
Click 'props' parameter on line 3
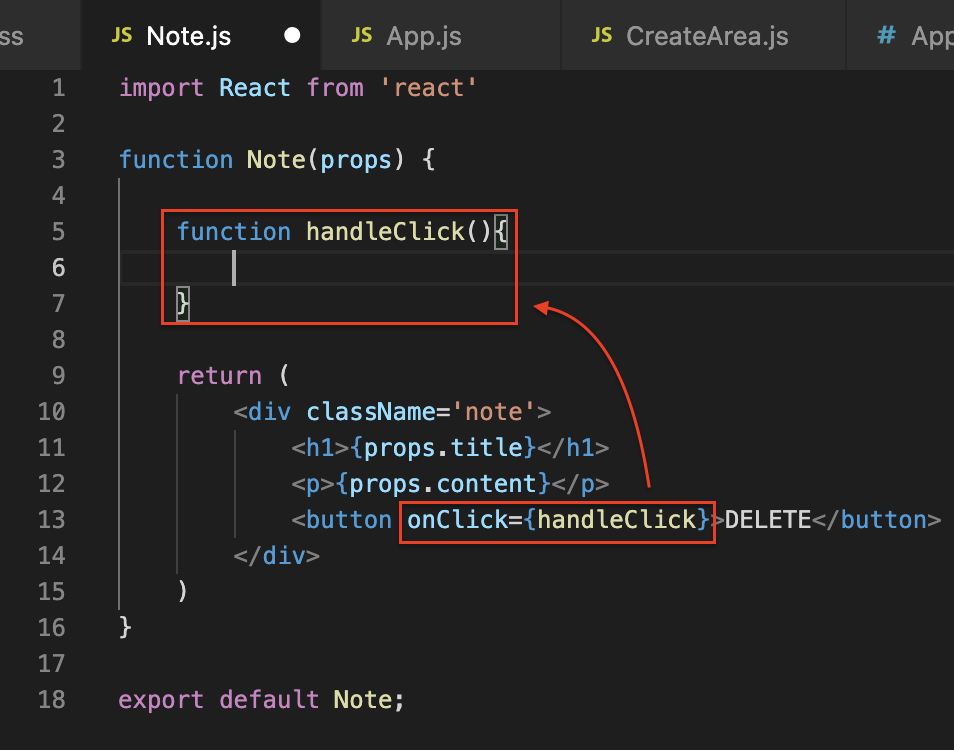[356, 160]
